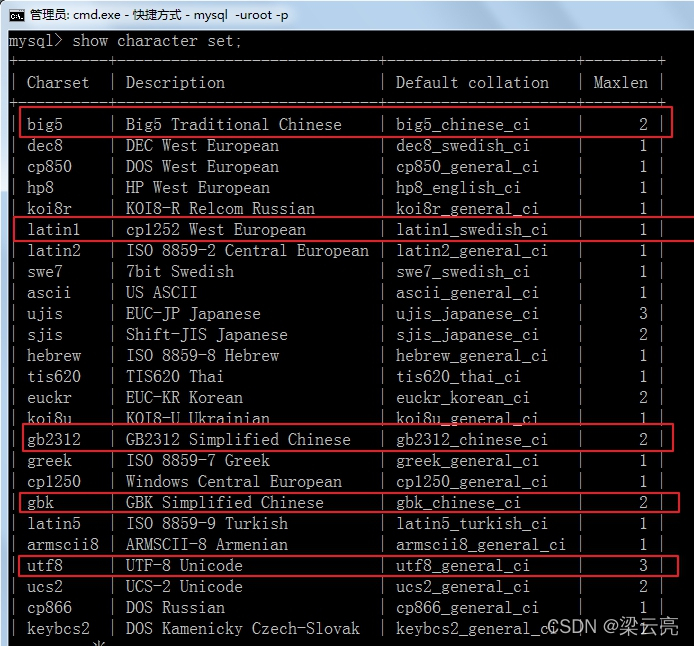694x646 pixels.
Task: Click the '7bit Swedish' description
Action: click(180, 272)
